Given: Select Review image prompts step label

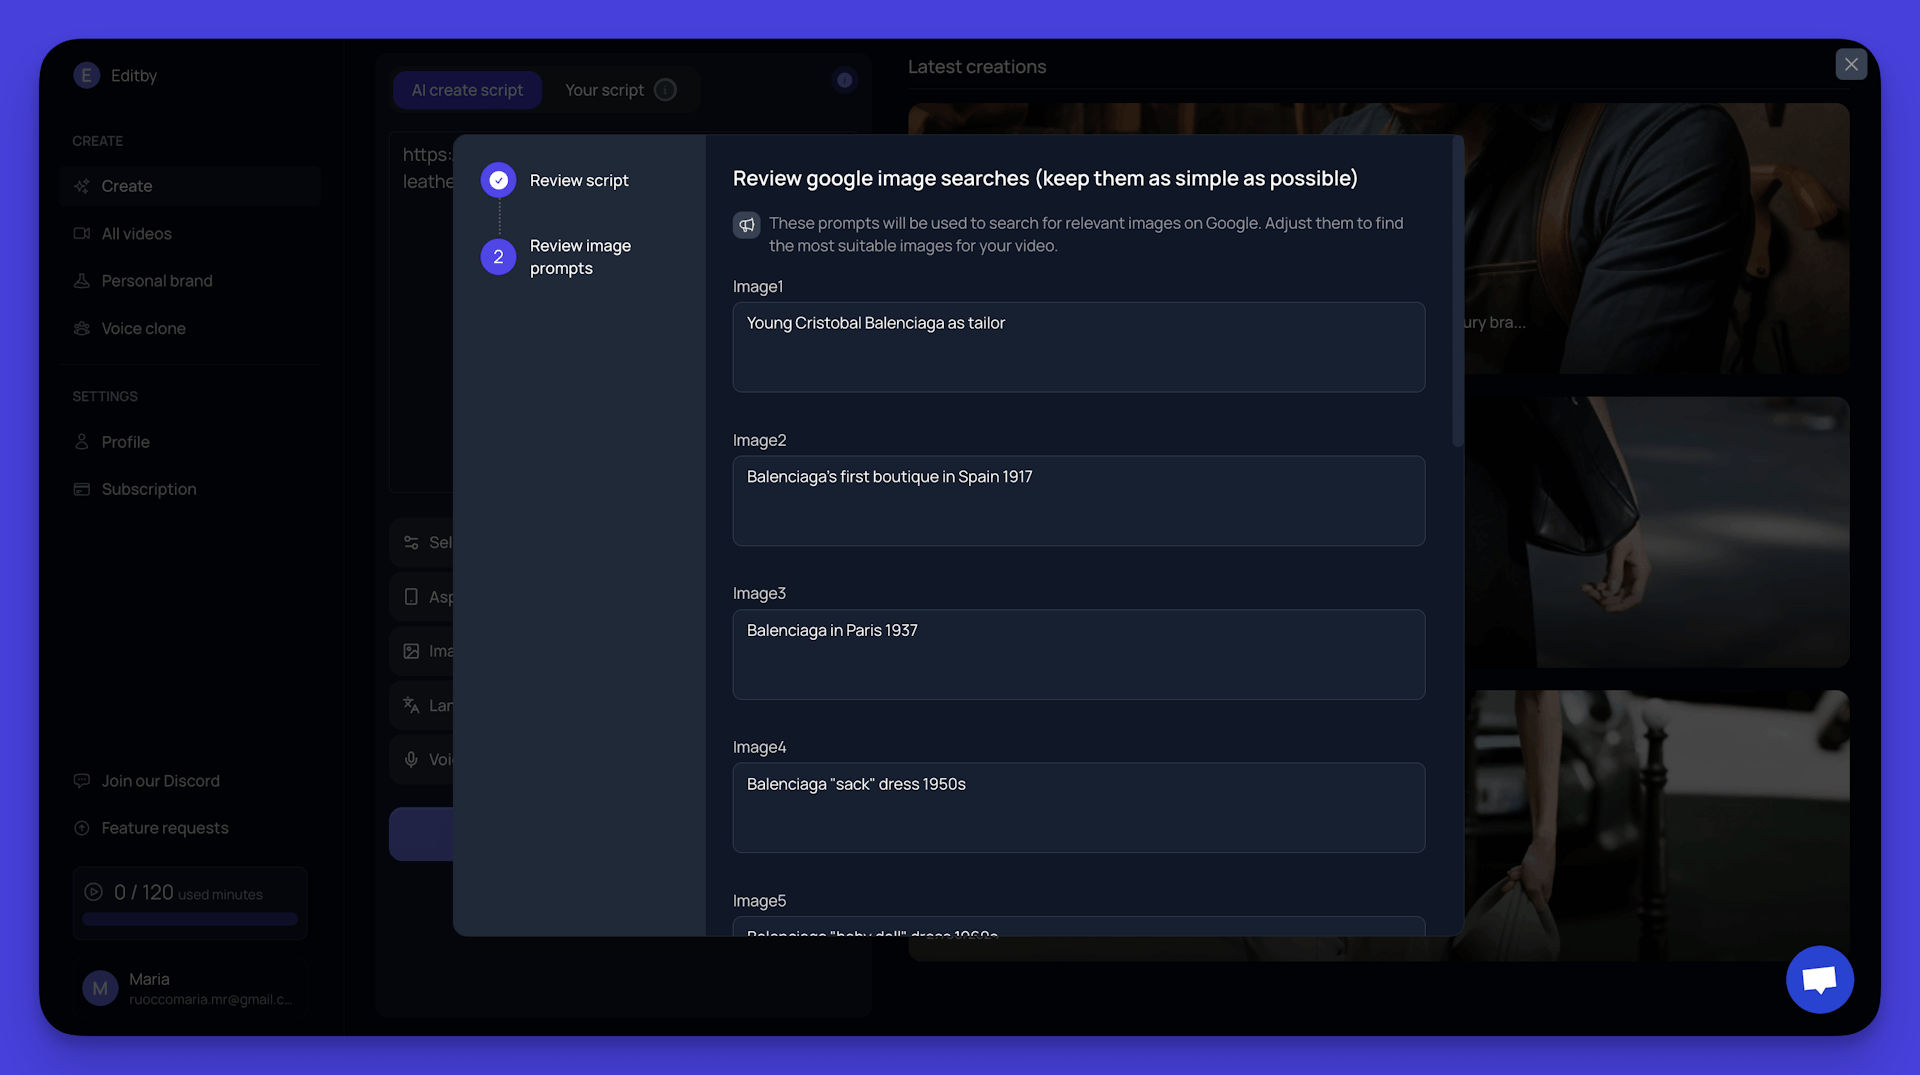Looking at the screenshot, I should pyautogui.click(x=580, y=257).
